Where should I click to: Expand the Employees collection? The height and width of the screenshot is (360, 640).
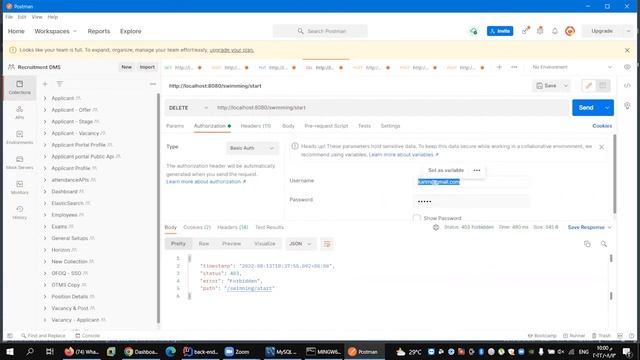click(x=45, y=215)
